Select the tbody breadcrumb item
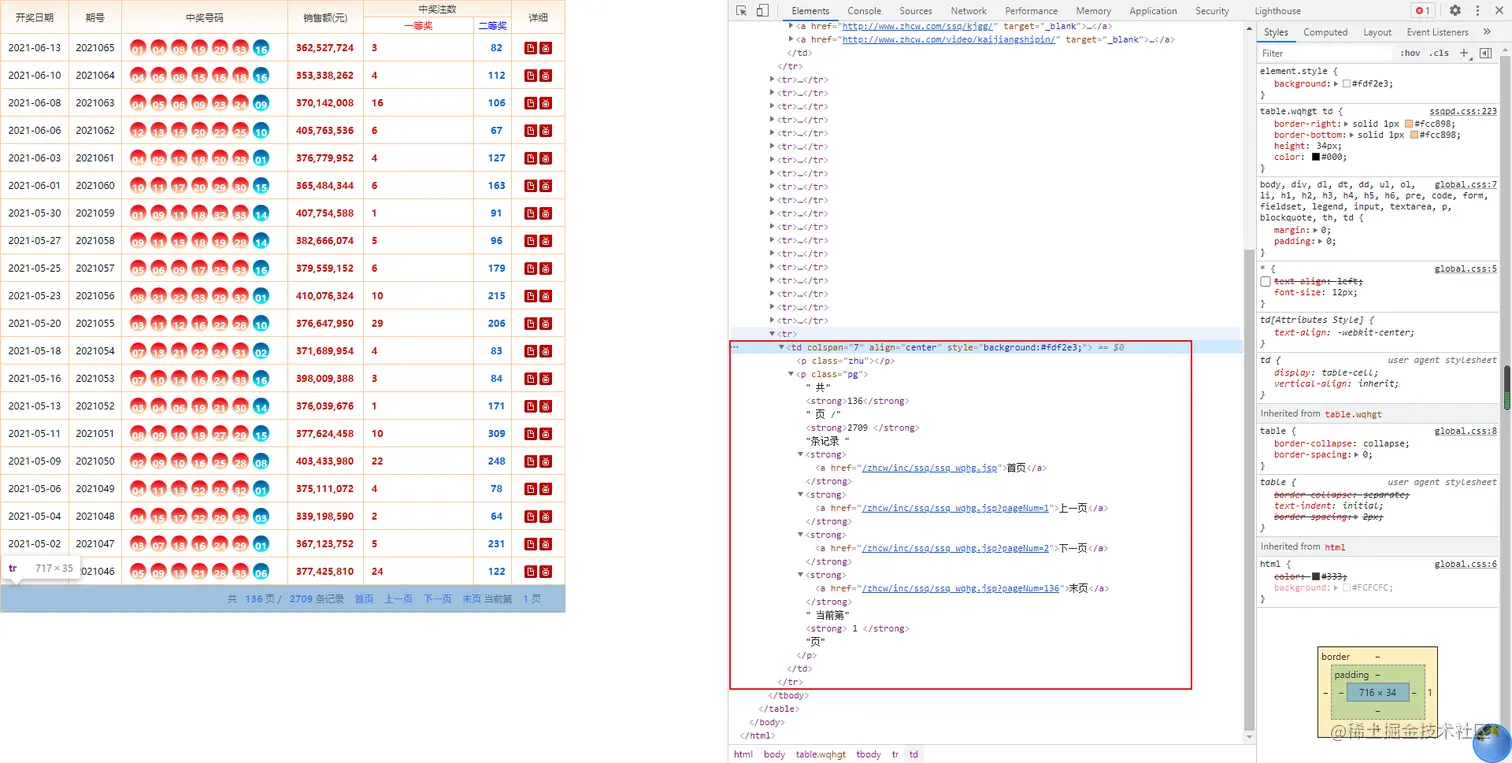The image size is (1512, 763). (869, 754)
